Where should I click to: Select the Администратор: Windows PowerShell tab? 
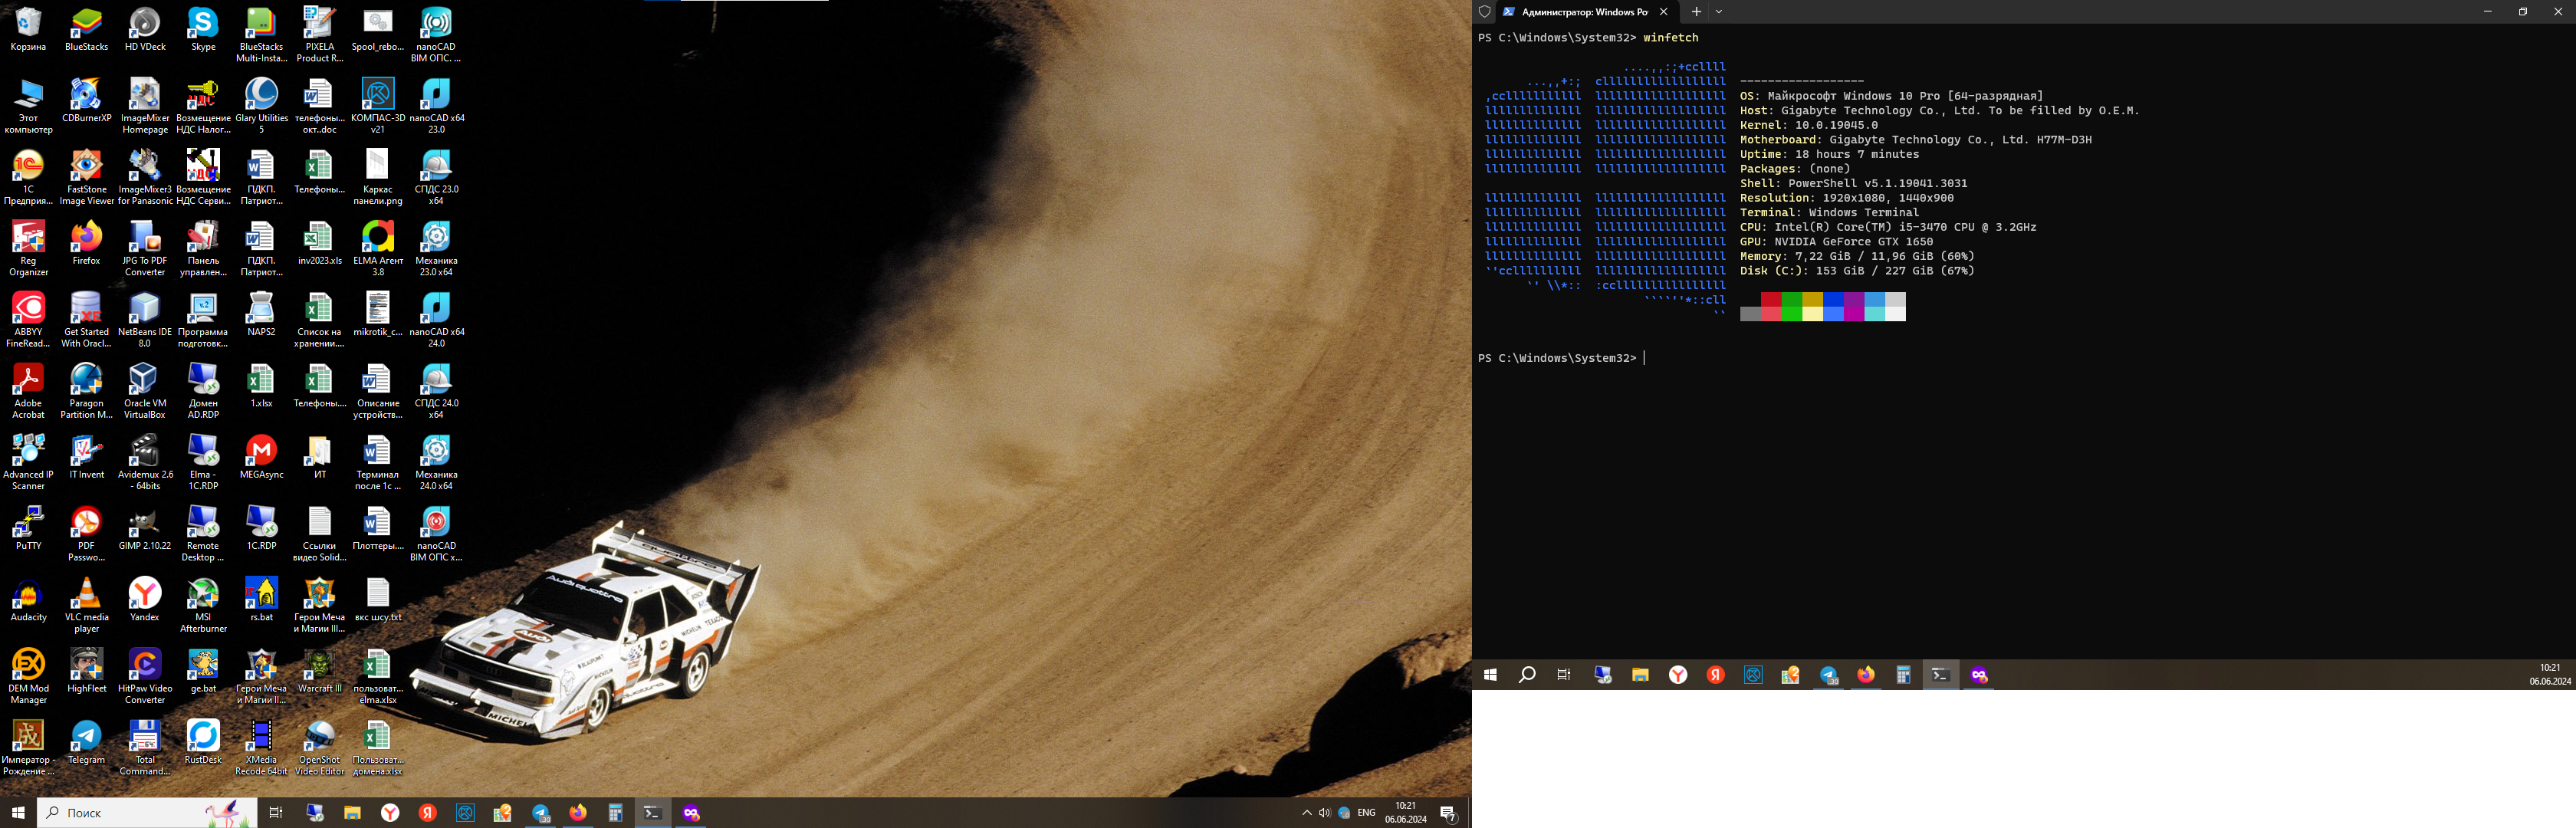(1586, 12)
